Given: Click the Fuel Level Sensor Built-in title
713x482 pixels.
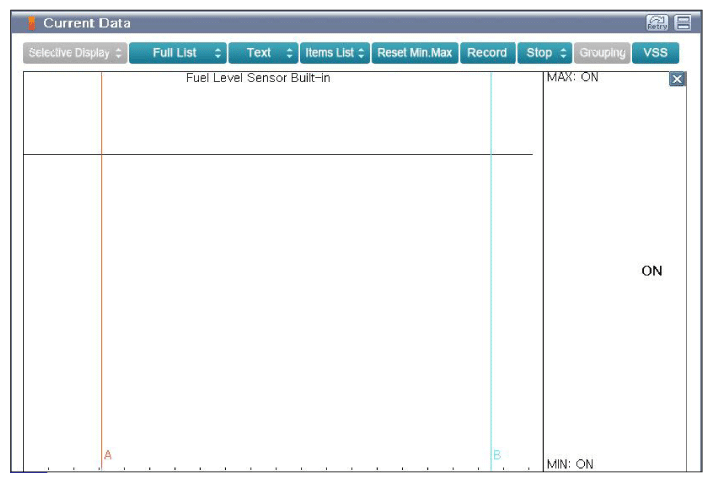Looking at the screenshot, I should tap(258, 78).
